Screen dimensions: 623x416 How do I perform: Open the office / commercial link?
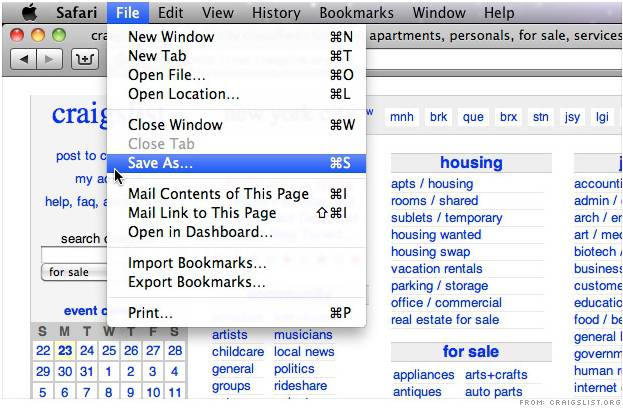coord(447,303)
